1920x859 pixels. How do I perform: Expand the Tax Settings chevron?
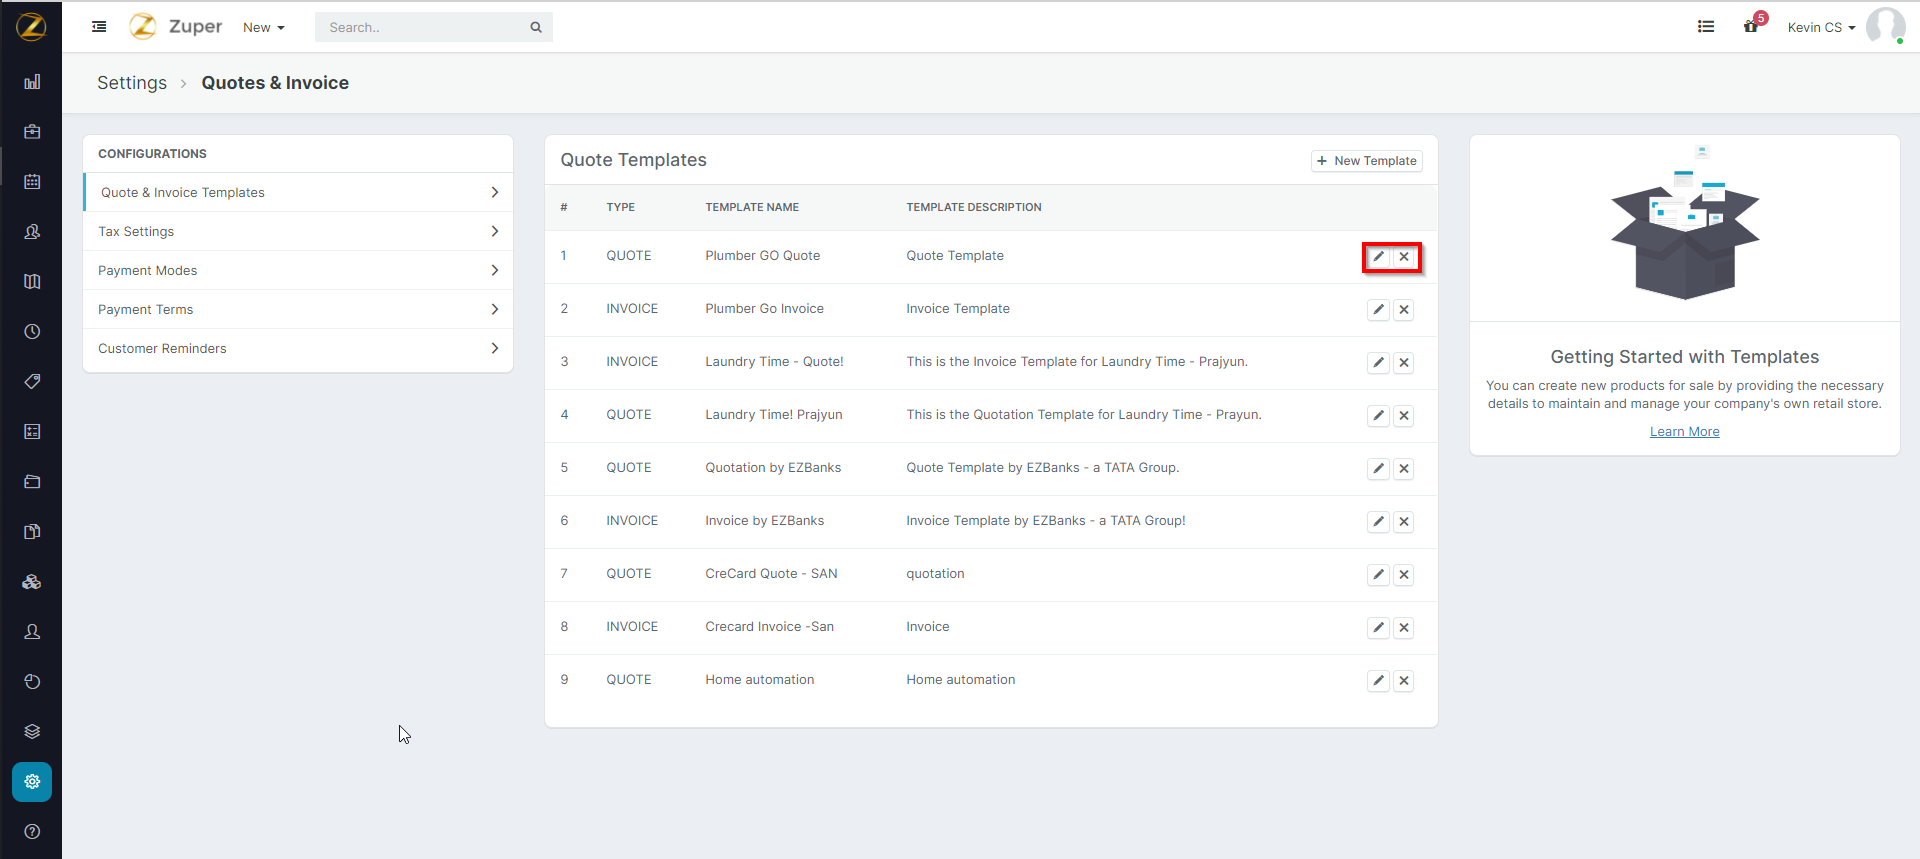(x=494, y=232)
